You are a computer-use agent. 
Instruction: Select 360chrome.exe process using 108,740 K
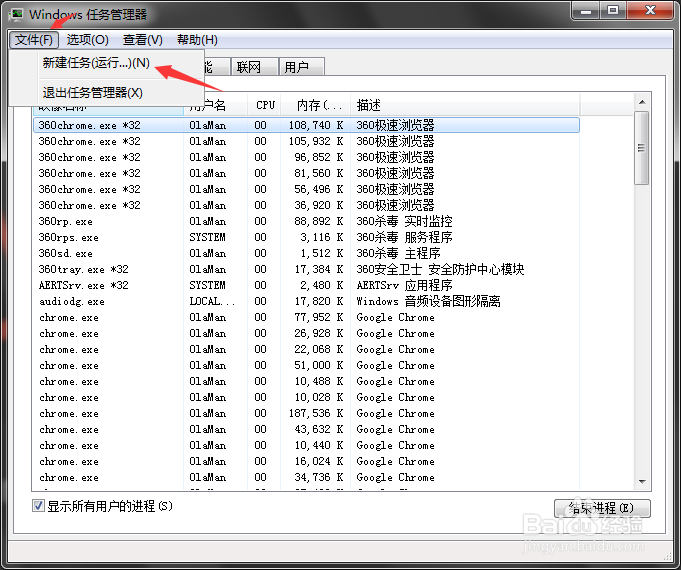[306, 125]
